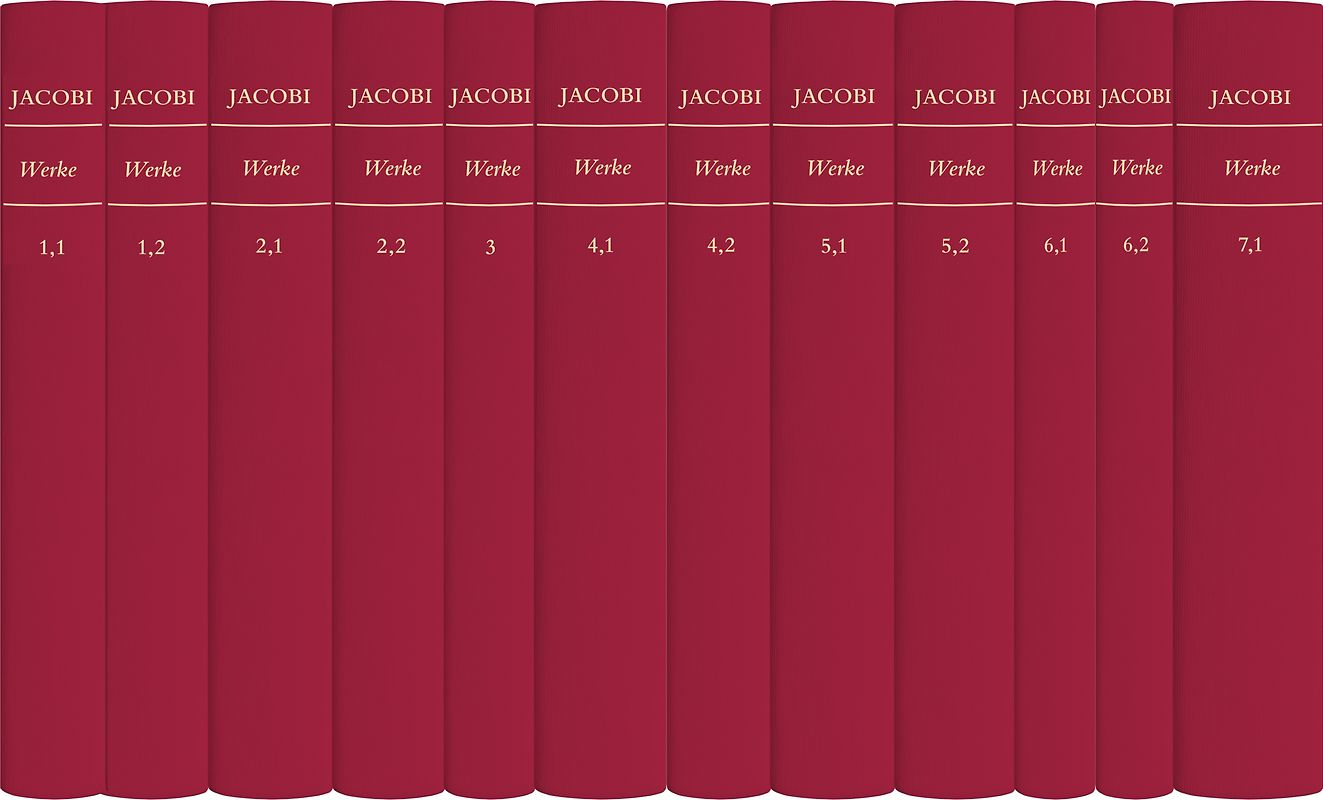Viewport: 1323px width, 800px height.
Task: Click the volume number 3 label
Action: [x=490, y=248]
